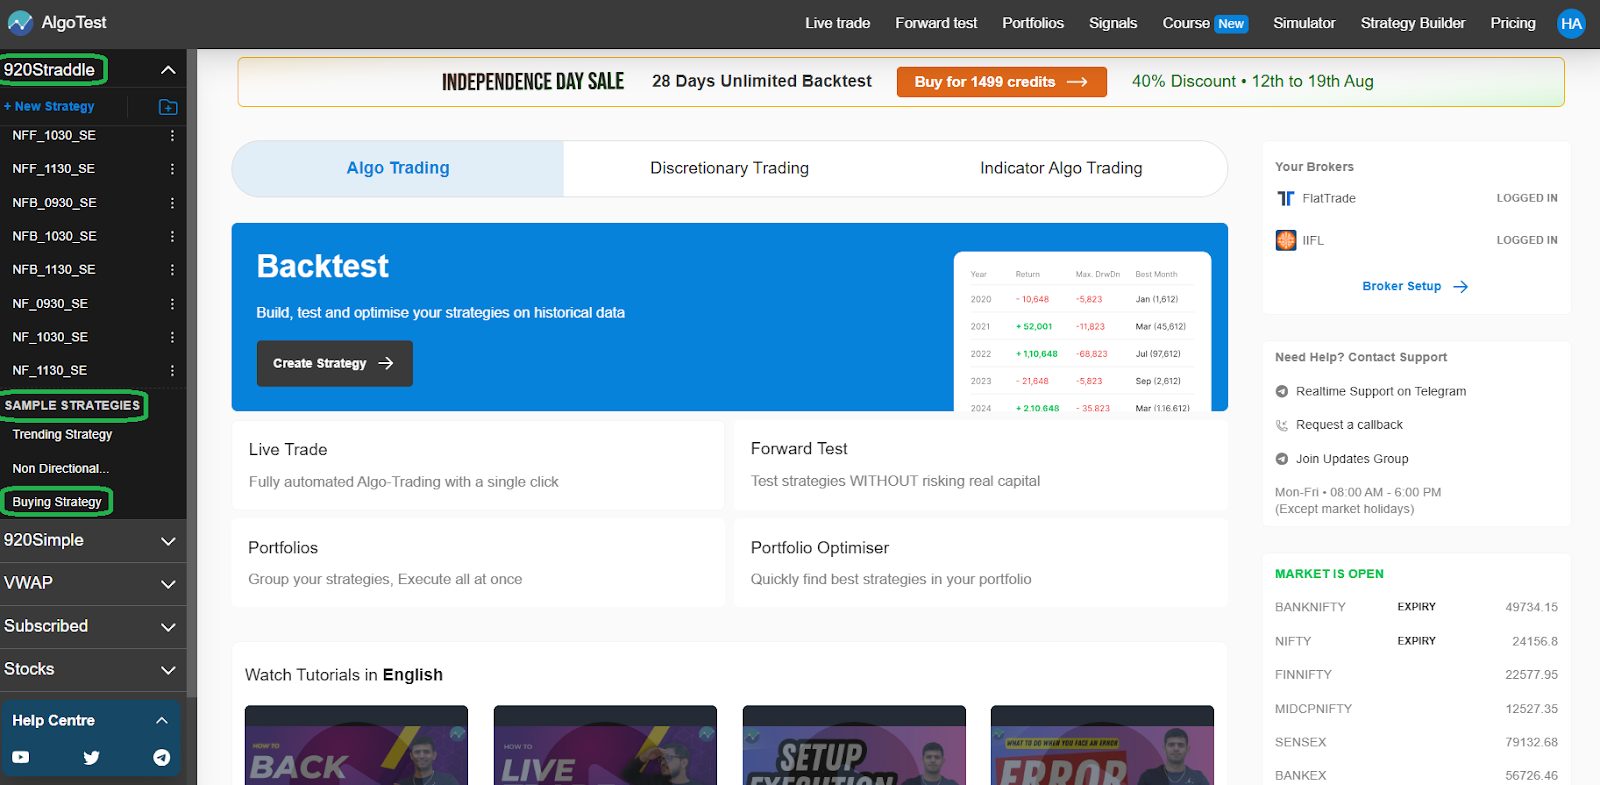Click Telegram icon beside Join Updates Group
This screenshot has height=785, width=1600.
(x=1282, y=459)
